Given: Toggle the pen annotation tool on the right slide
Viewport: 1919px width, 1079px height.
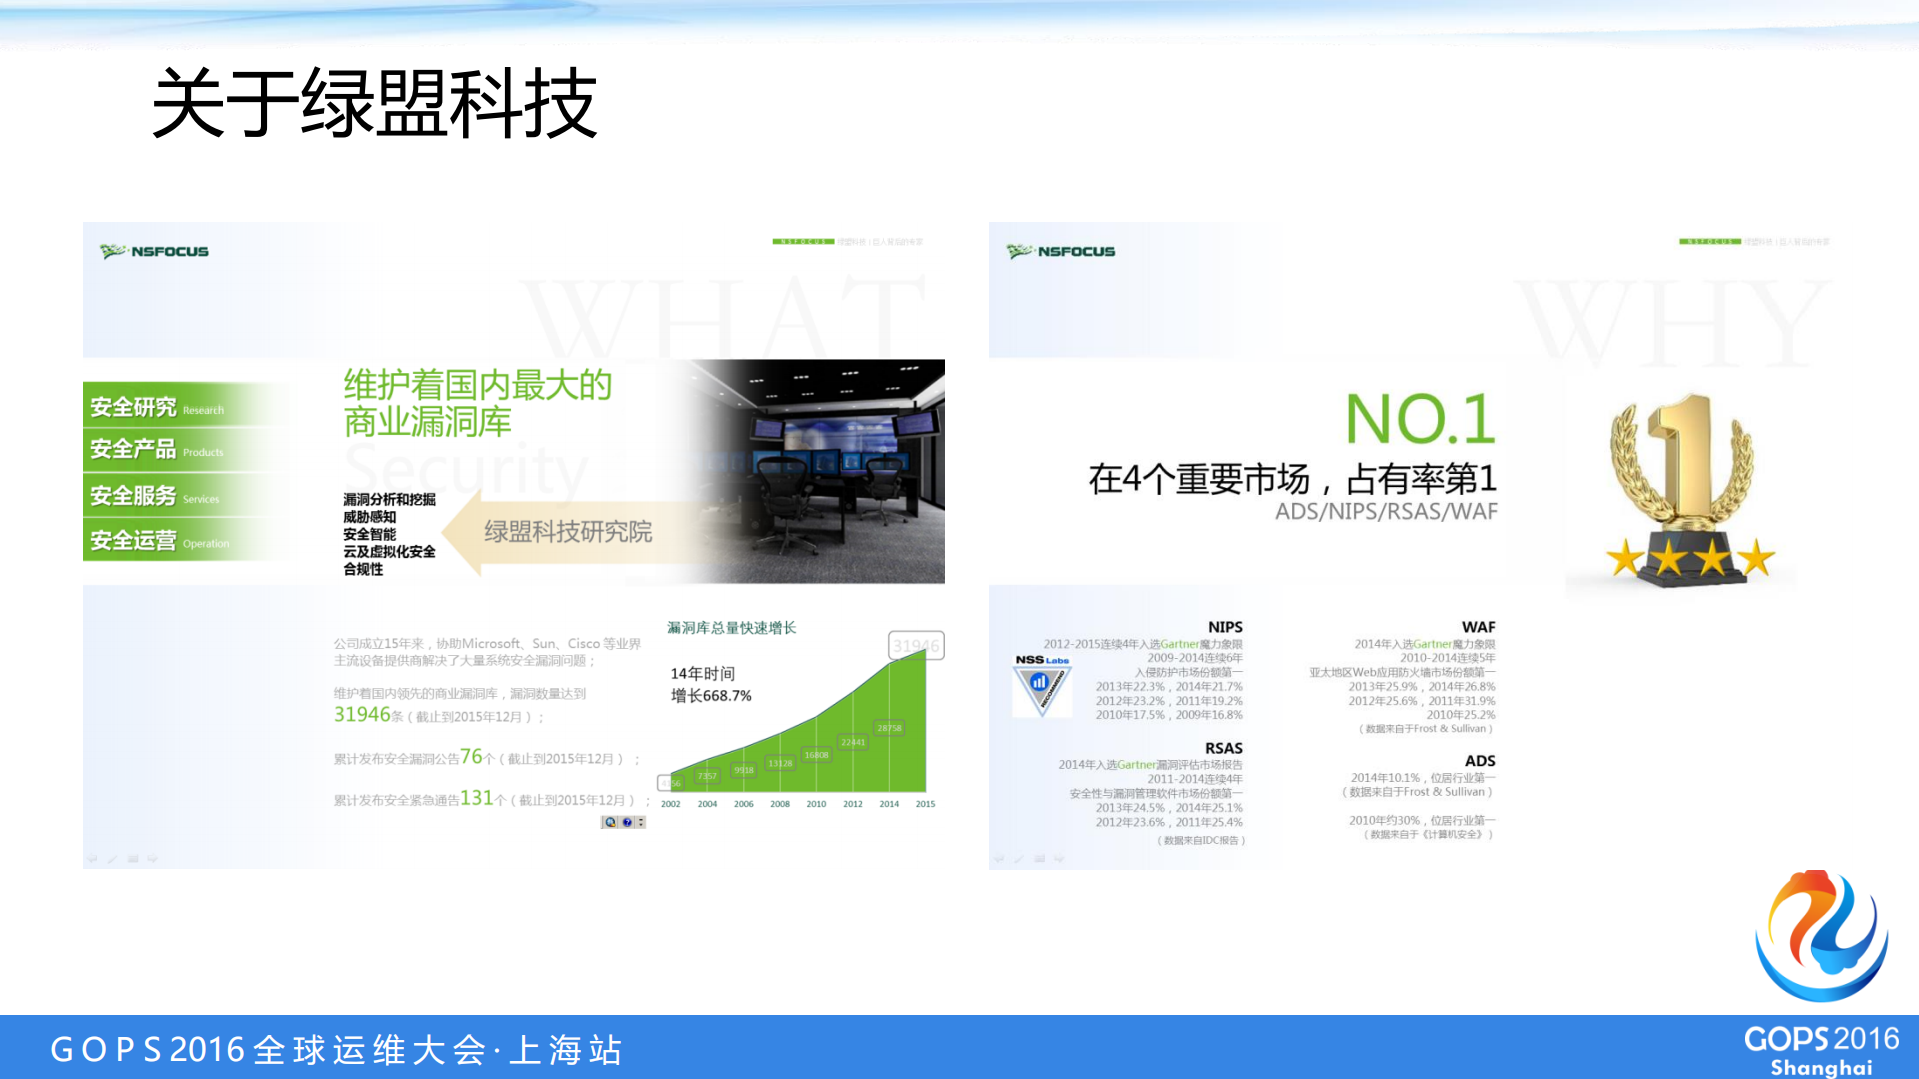Looking at the screenshot, I should tap(1018, 858).
